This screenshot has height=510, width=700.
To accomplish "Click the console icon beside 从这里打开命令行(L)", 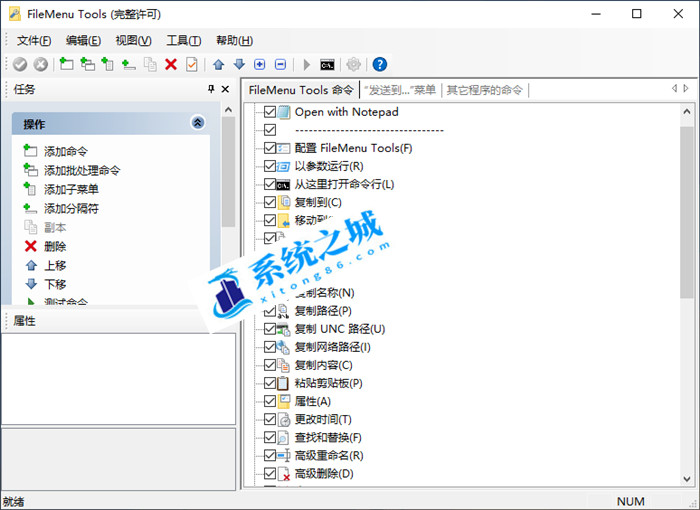I will pos(283,184).
